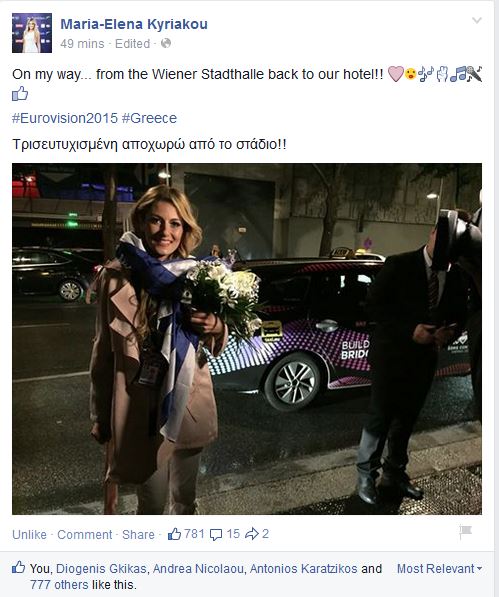Expand the Most Relevant comment sorting dropdown

pyautogui.click(x=440, y=569)
